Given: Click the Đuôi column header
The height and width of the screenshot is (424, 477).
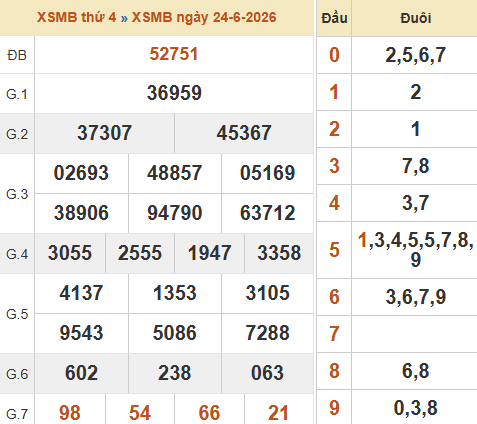Looking at the screenshot, I should [x=416, y=18].
